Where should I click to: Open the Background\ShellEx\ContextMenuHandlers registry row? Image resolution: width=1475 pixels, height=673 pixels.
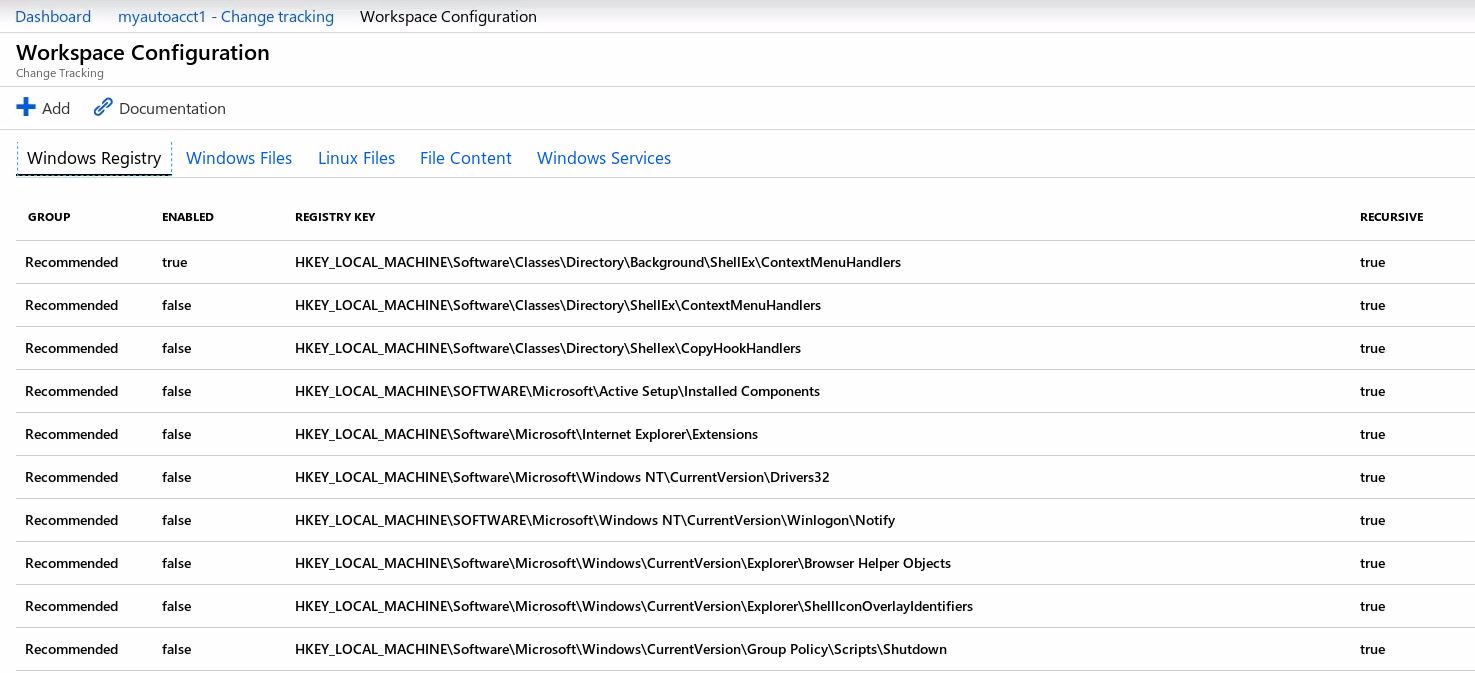[597, 262]
